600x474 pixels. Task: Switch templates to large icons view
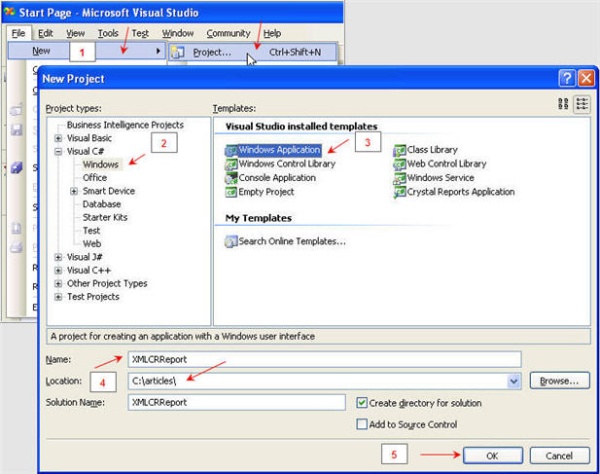pos(563,104)
